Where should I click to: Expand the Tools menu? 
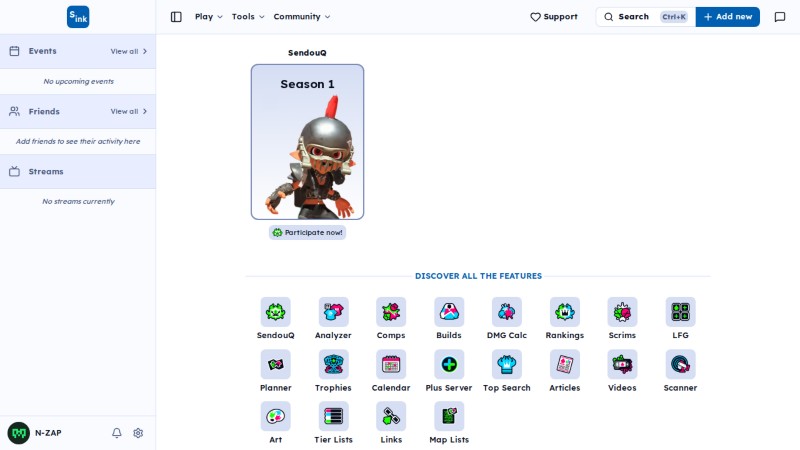[x=248, y=17]
